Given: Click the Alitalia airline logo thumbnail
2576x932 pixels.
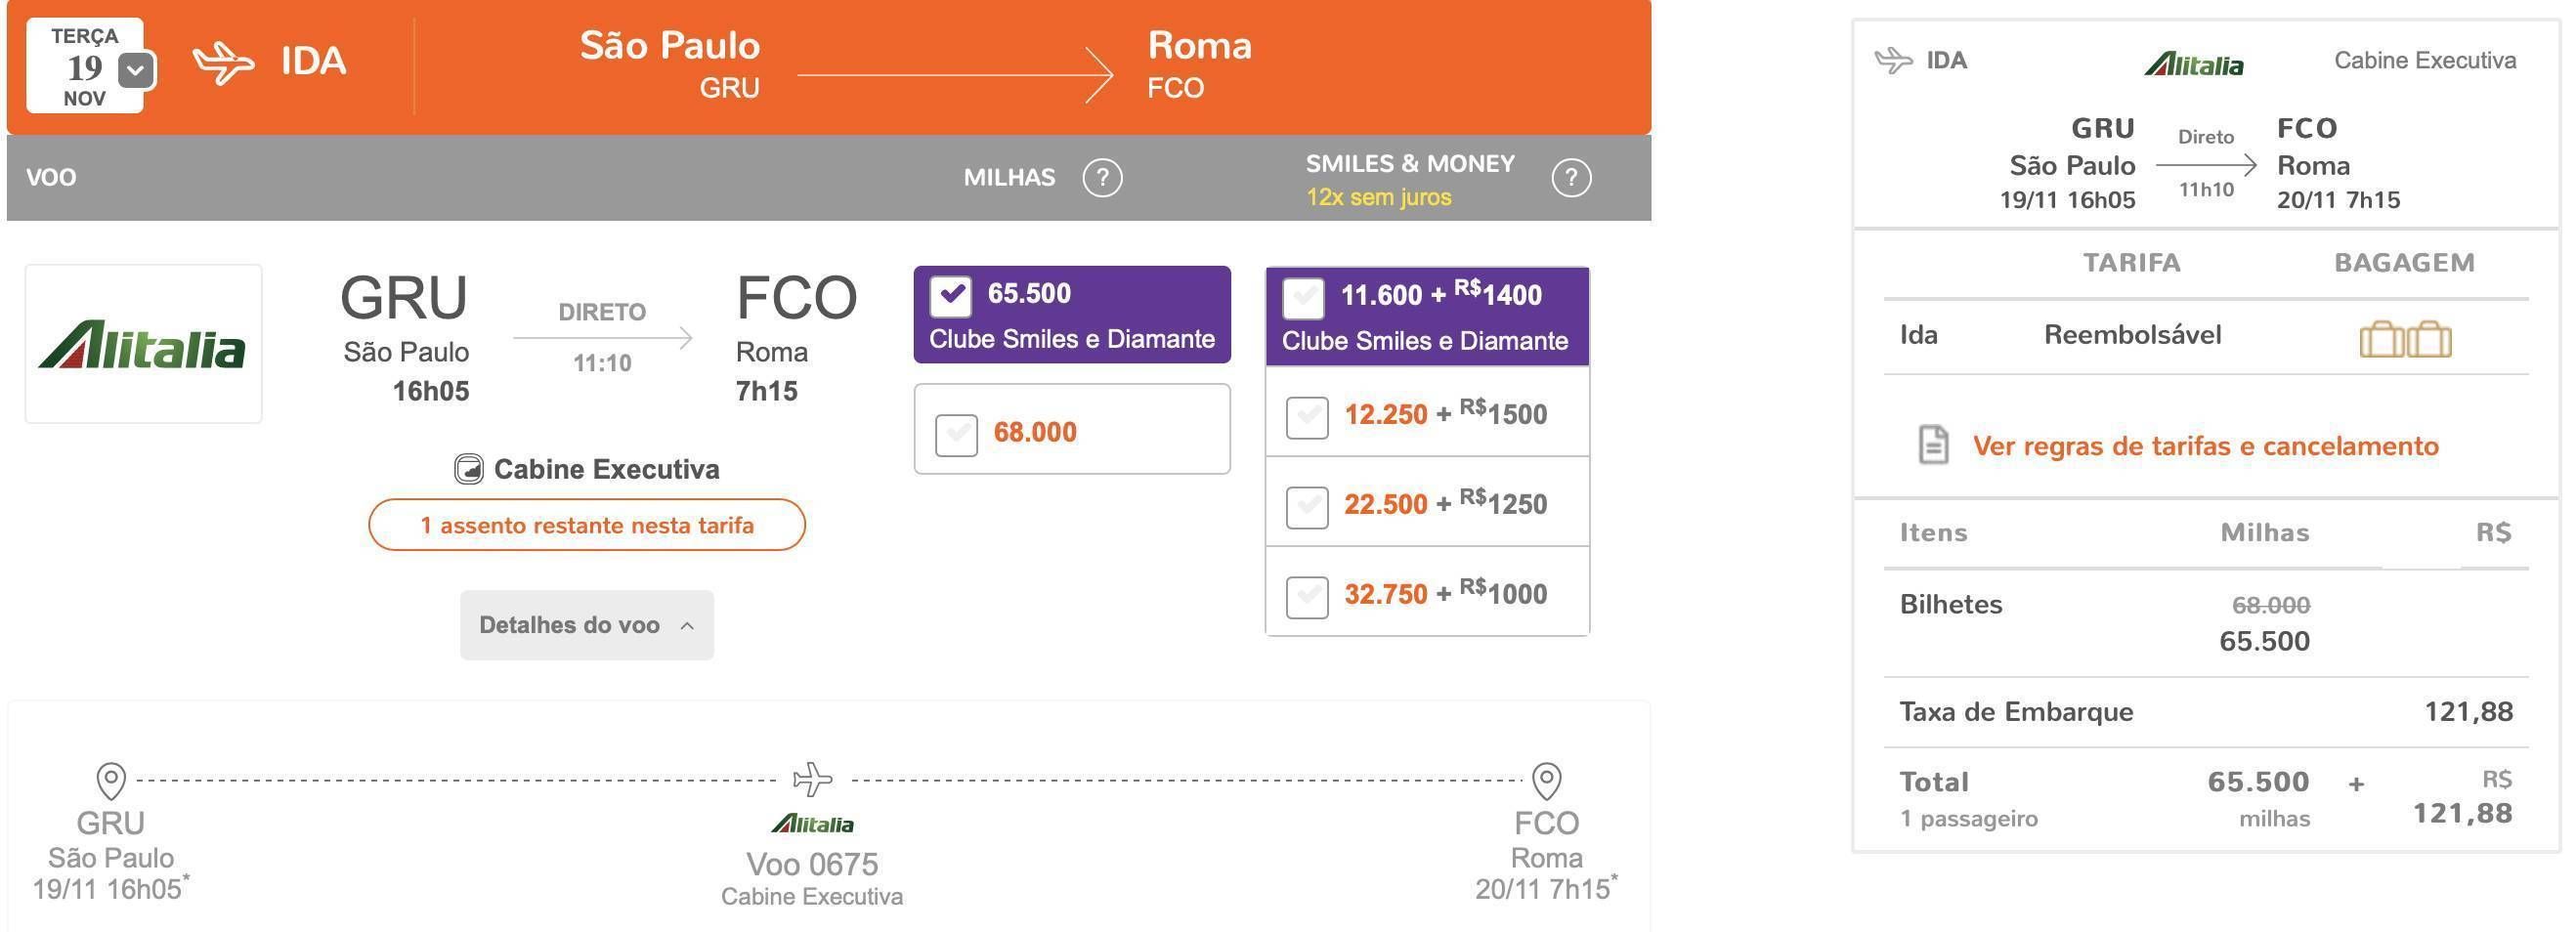Looking at the screenshot, I should tap(144, 344).
